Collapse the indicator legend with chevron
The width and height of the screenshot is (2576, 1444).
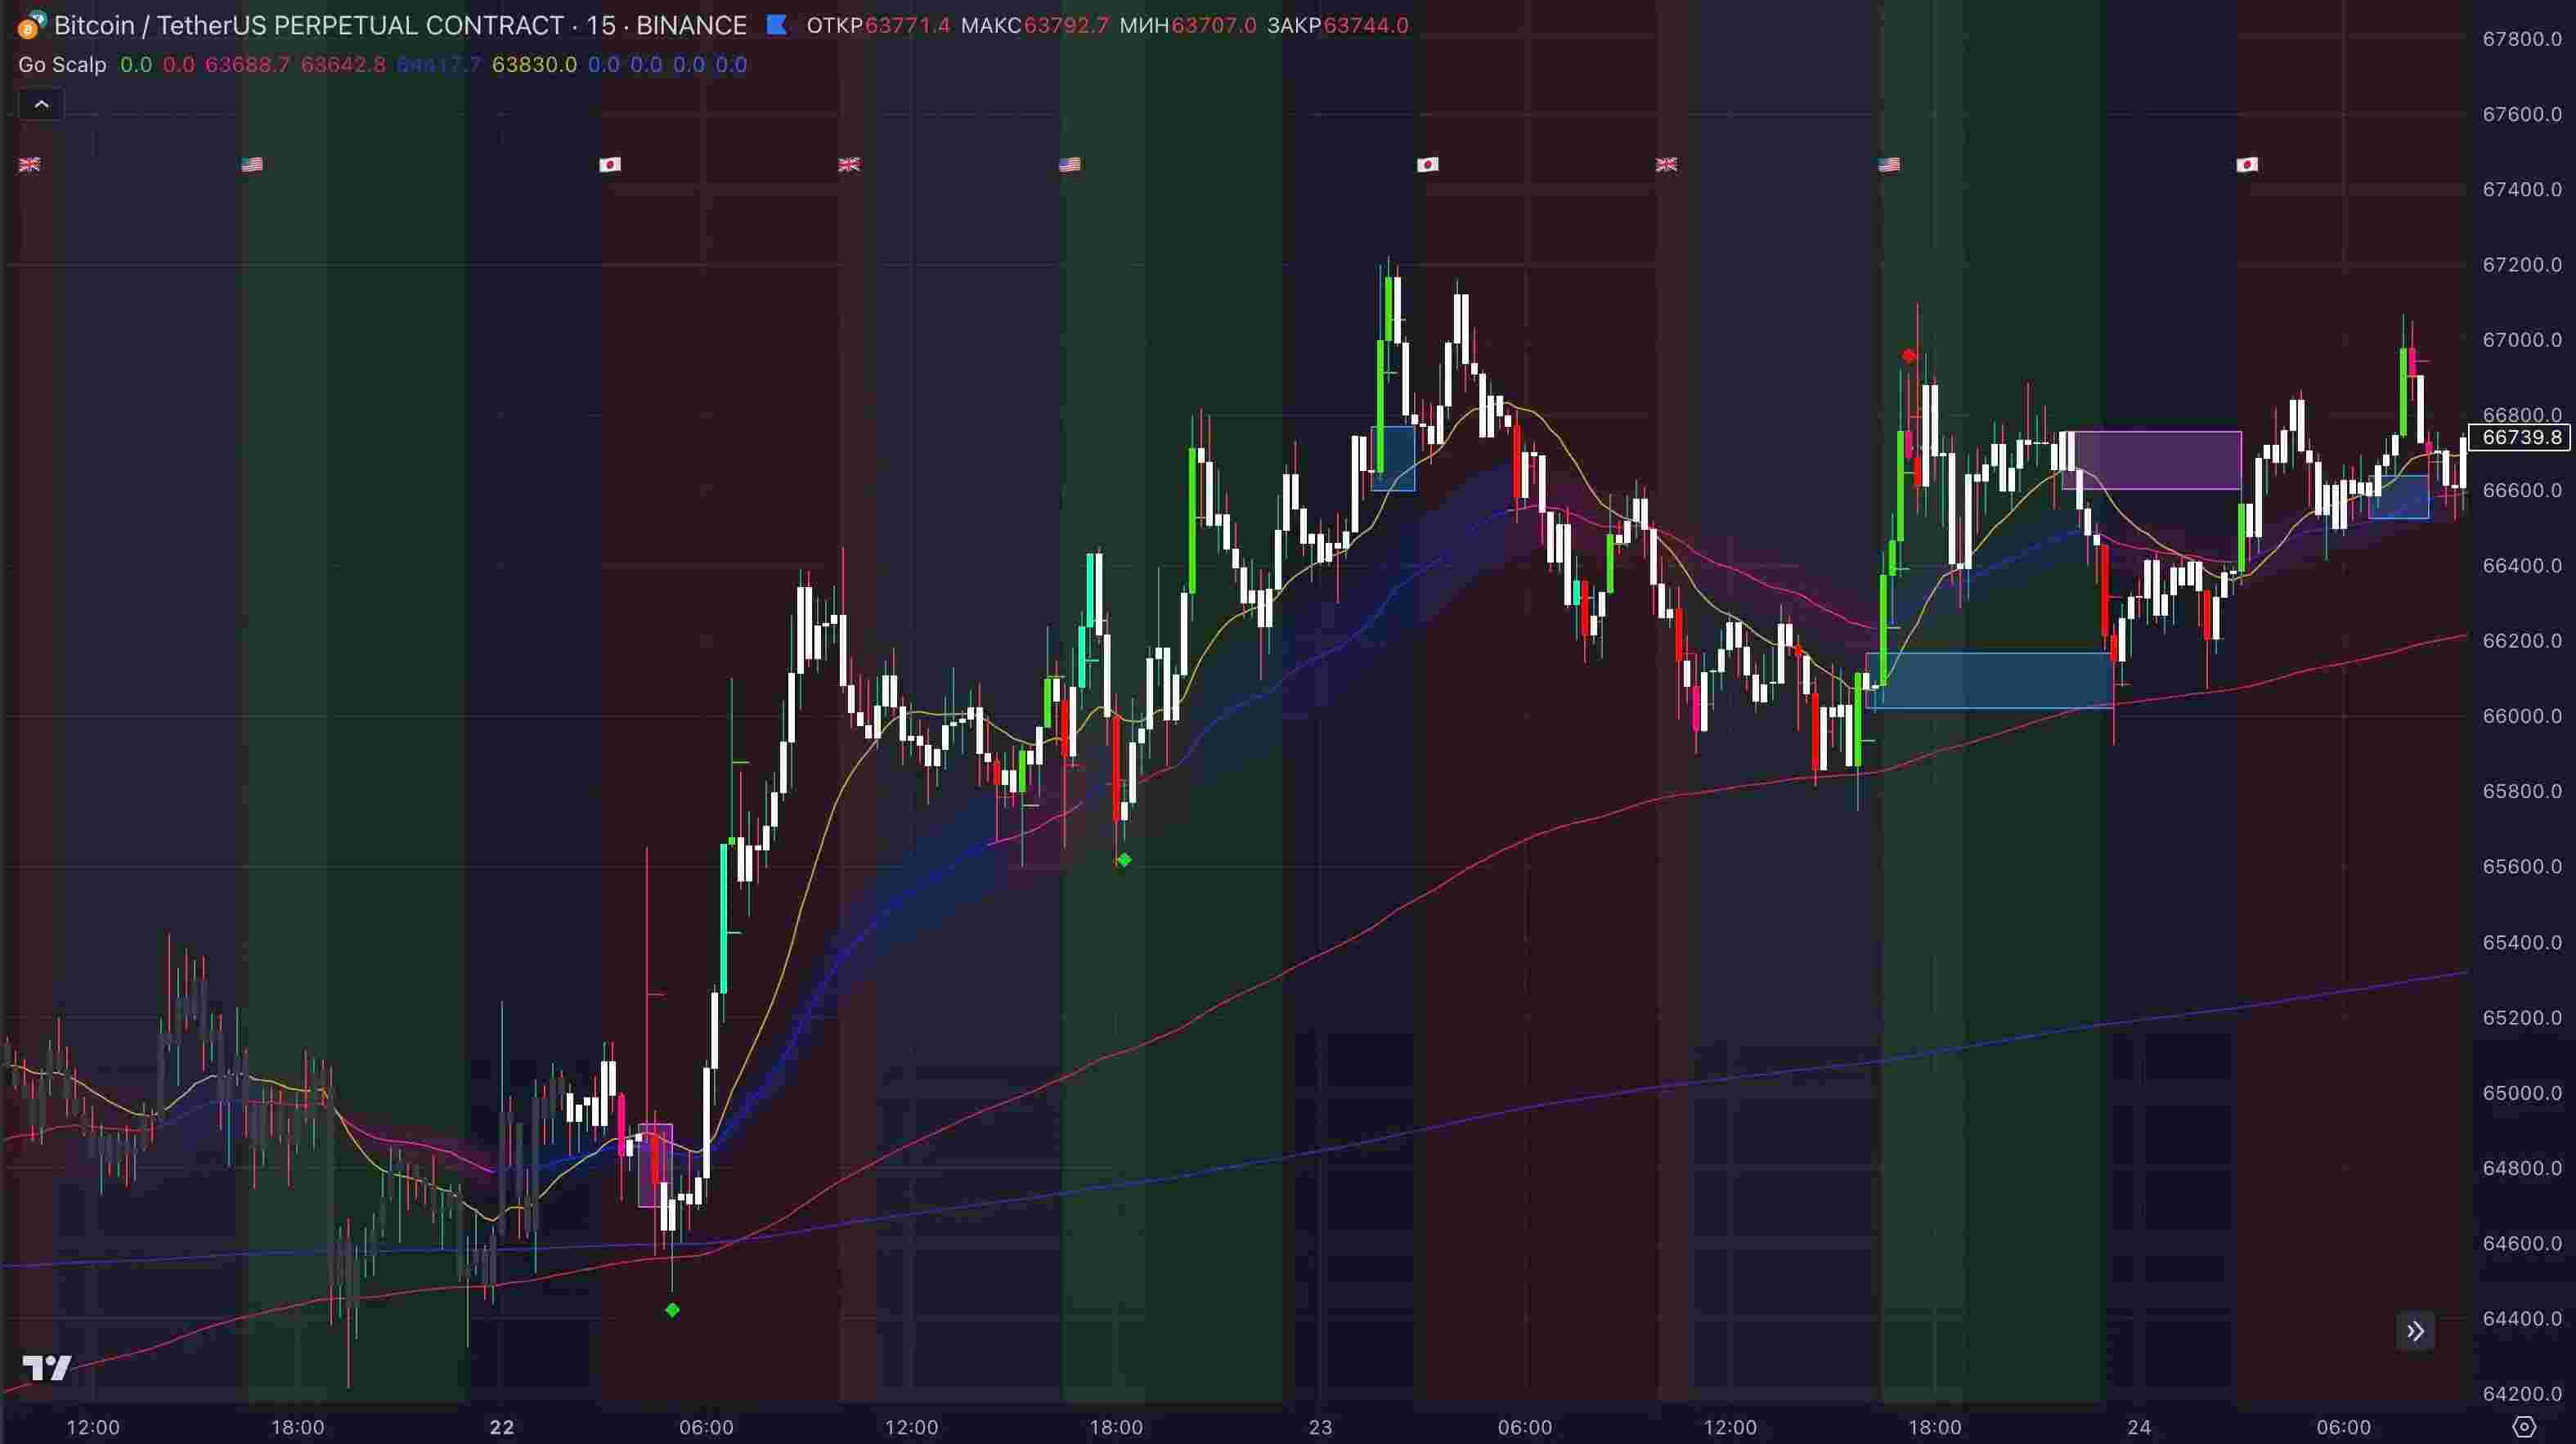click(x=41, y=104)
